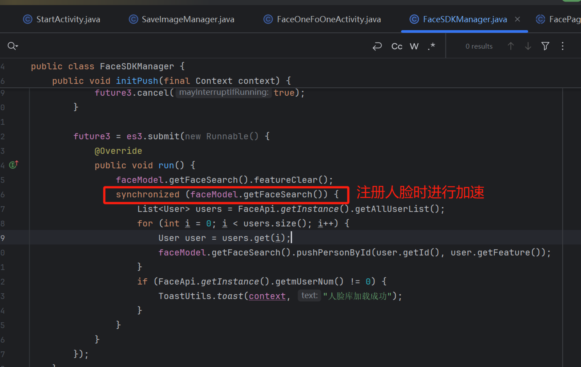The height and width of the screenshot is (369, 582).
Task: Open the search filter options
Action: coord(545,46)
